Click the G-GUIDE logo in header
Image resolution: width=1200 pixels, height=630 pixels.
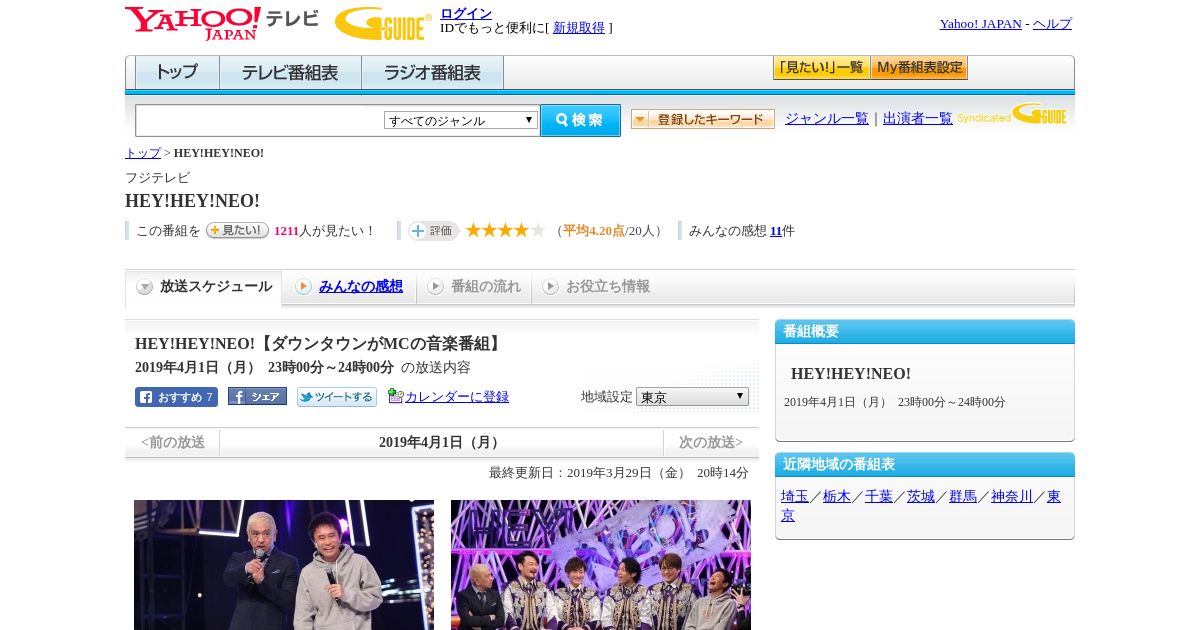tap(383, 23)
